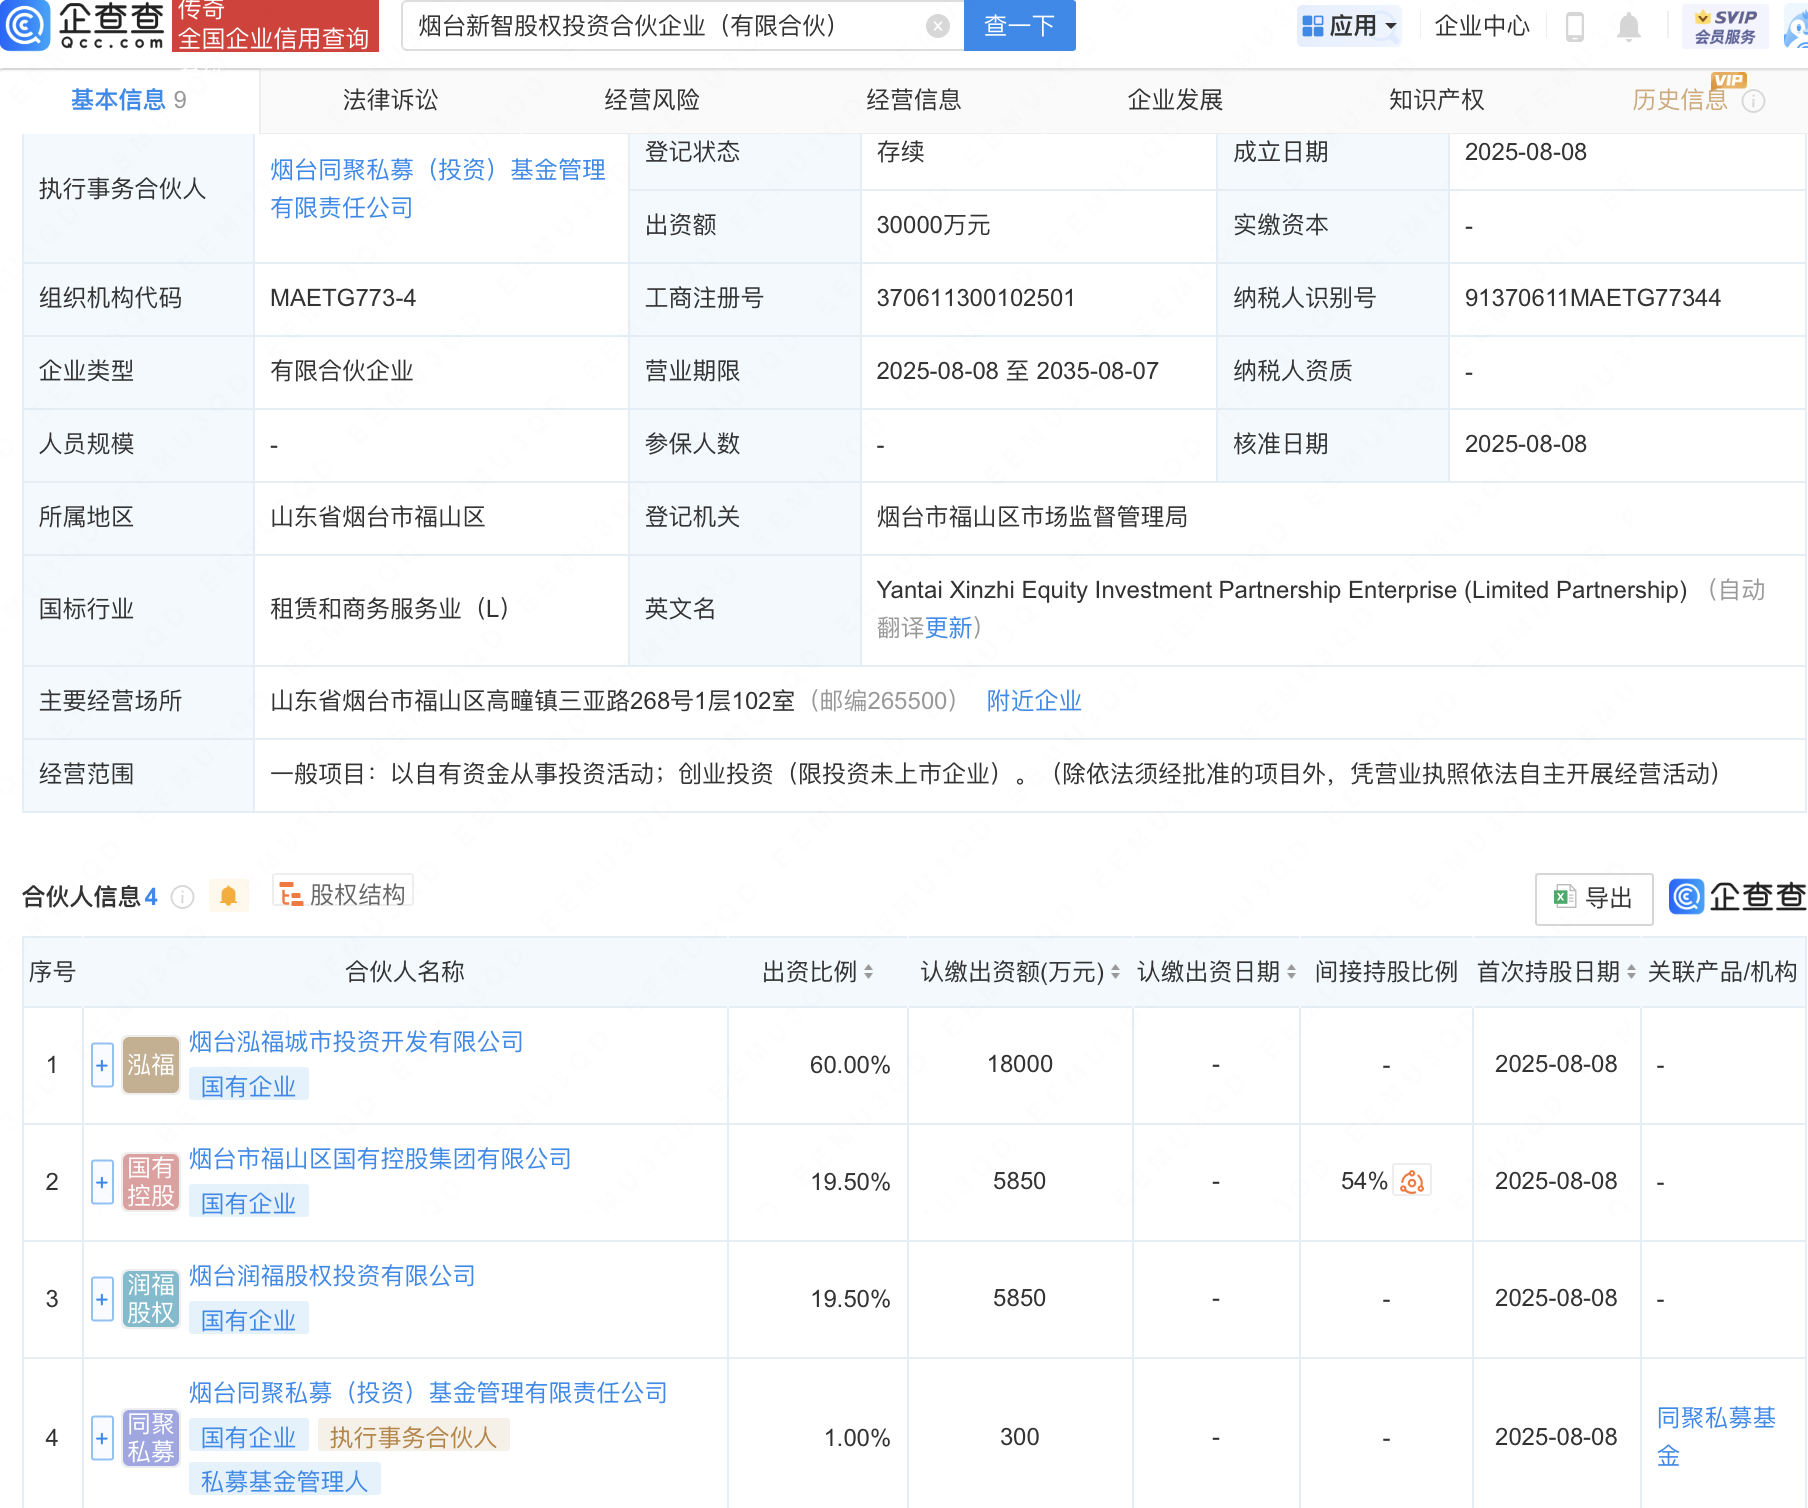The image size is (1808, 1508).
Task: Switch to 法律诉讼 tab
Action: 390,100
